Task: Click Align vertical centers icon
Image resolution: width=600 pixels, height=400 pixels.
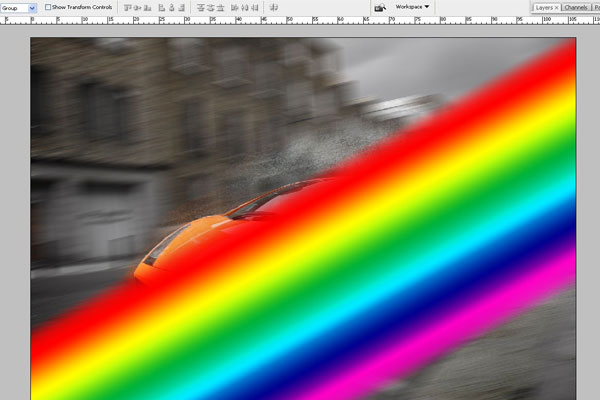Action: [137, 8]
